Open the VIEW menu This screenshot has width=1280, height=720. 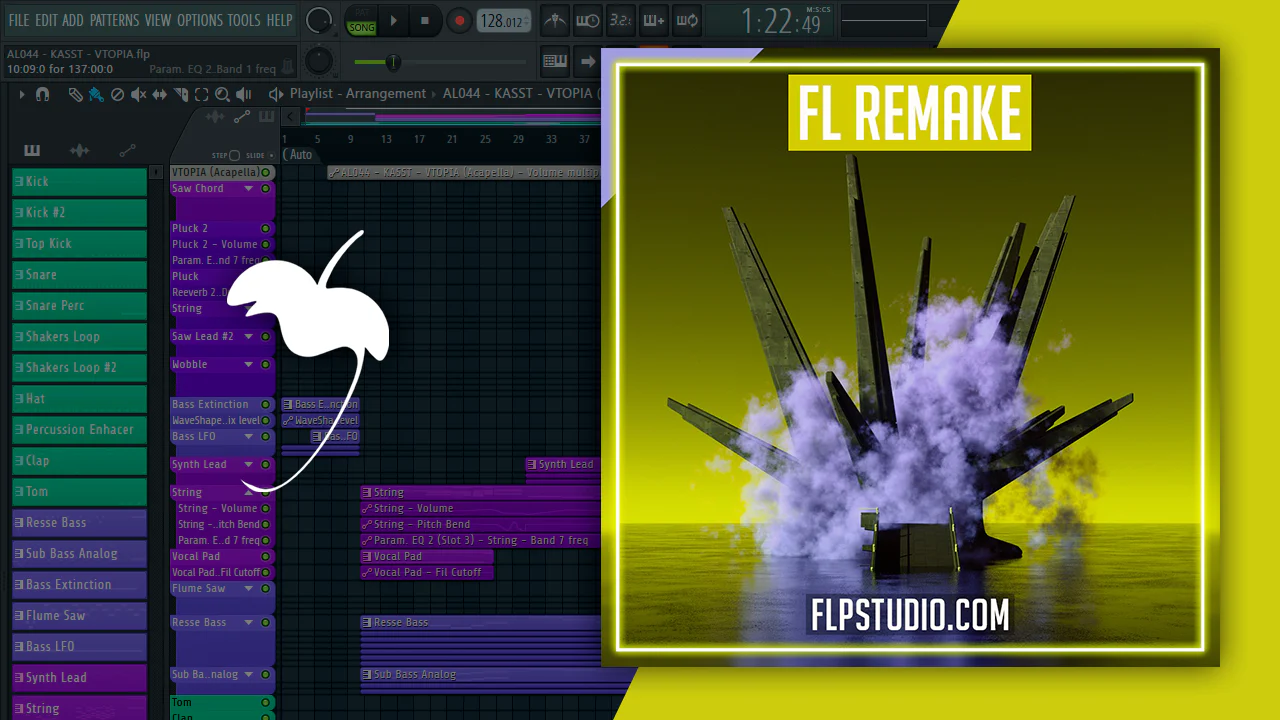[x=158, y=20]
